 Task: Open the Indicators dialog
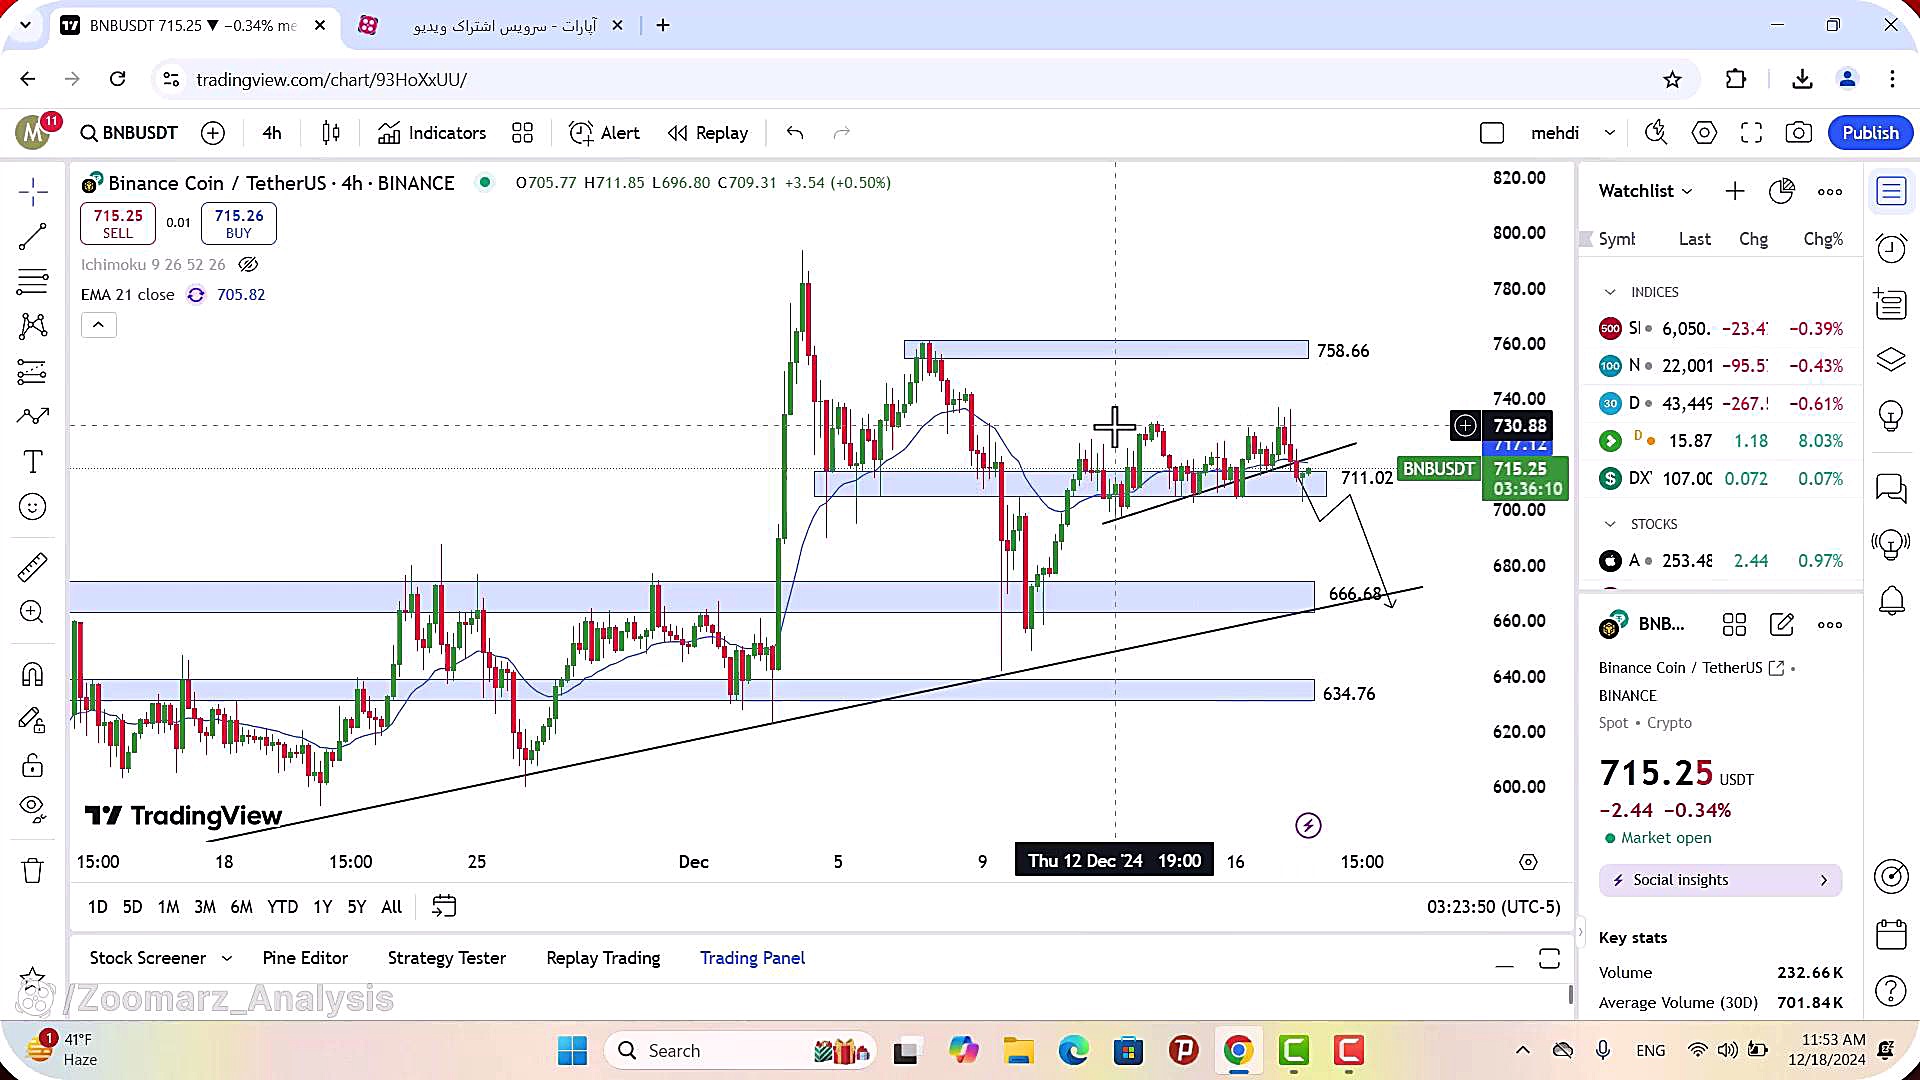coord(432,133)
